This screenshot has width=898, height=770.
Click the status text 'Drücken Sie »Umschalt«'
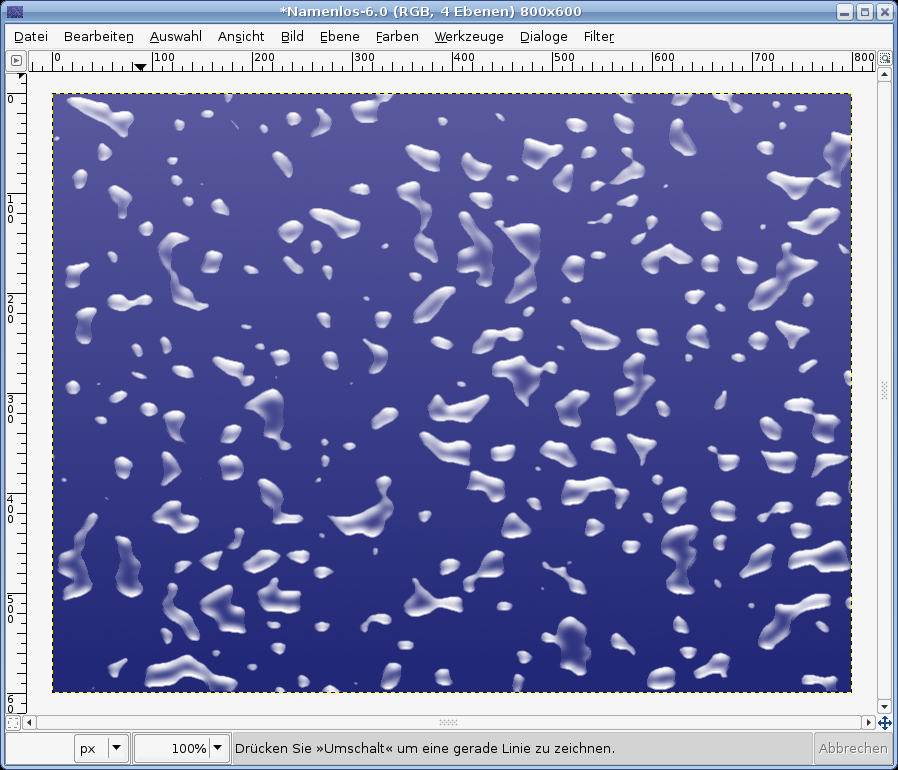pyautogui.click(x=314, y=748)
